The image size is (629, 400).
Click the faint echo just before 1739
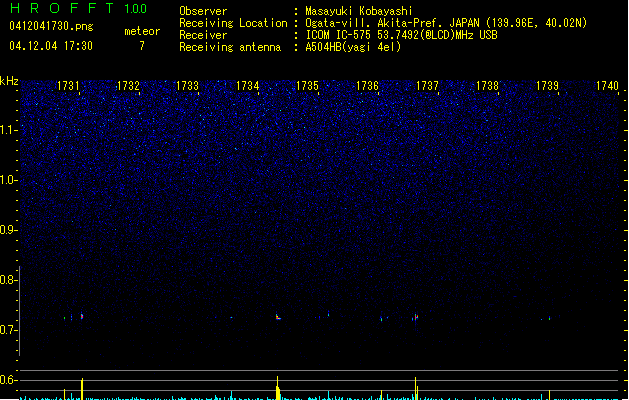click(549, 319)
